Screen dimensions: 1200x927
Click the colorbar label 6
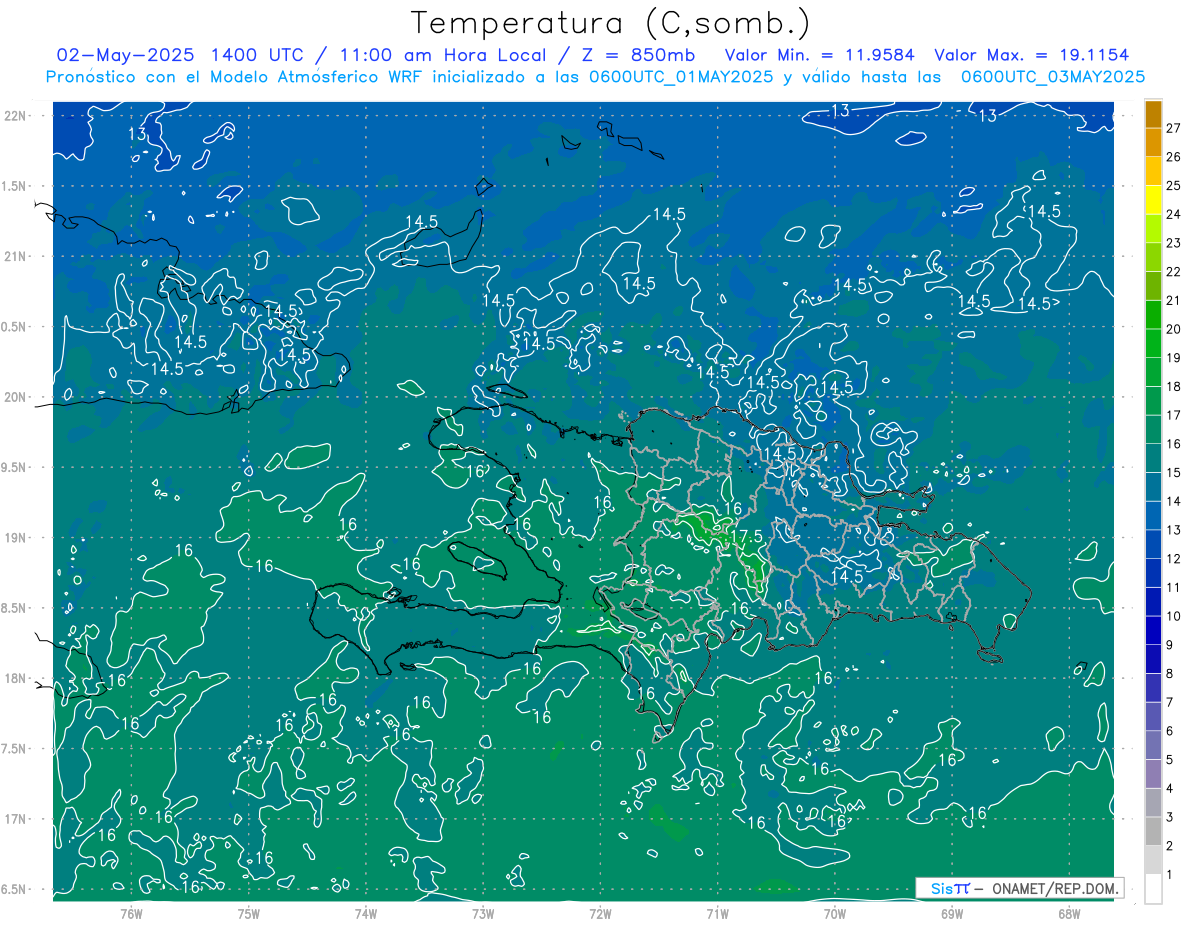(x=1170, y=731)
